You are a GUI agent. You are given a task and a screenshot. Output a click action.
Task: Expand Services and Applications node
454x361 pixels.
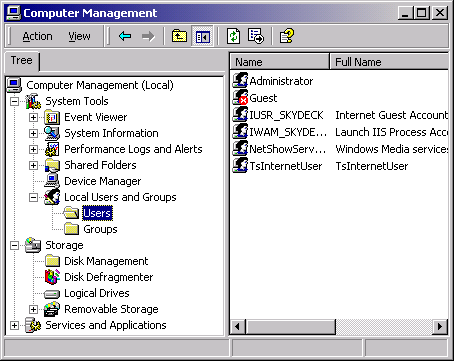coord(14,325)
